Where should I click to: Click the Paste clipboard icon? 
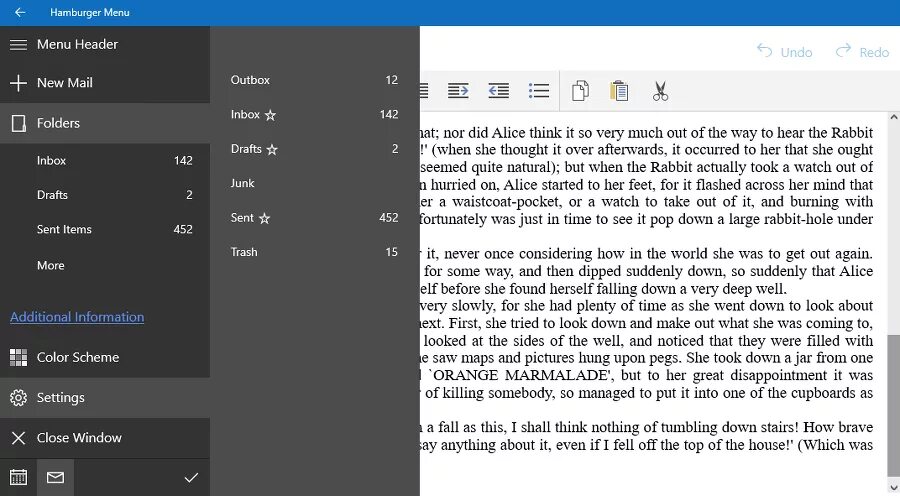coord(619,91)
